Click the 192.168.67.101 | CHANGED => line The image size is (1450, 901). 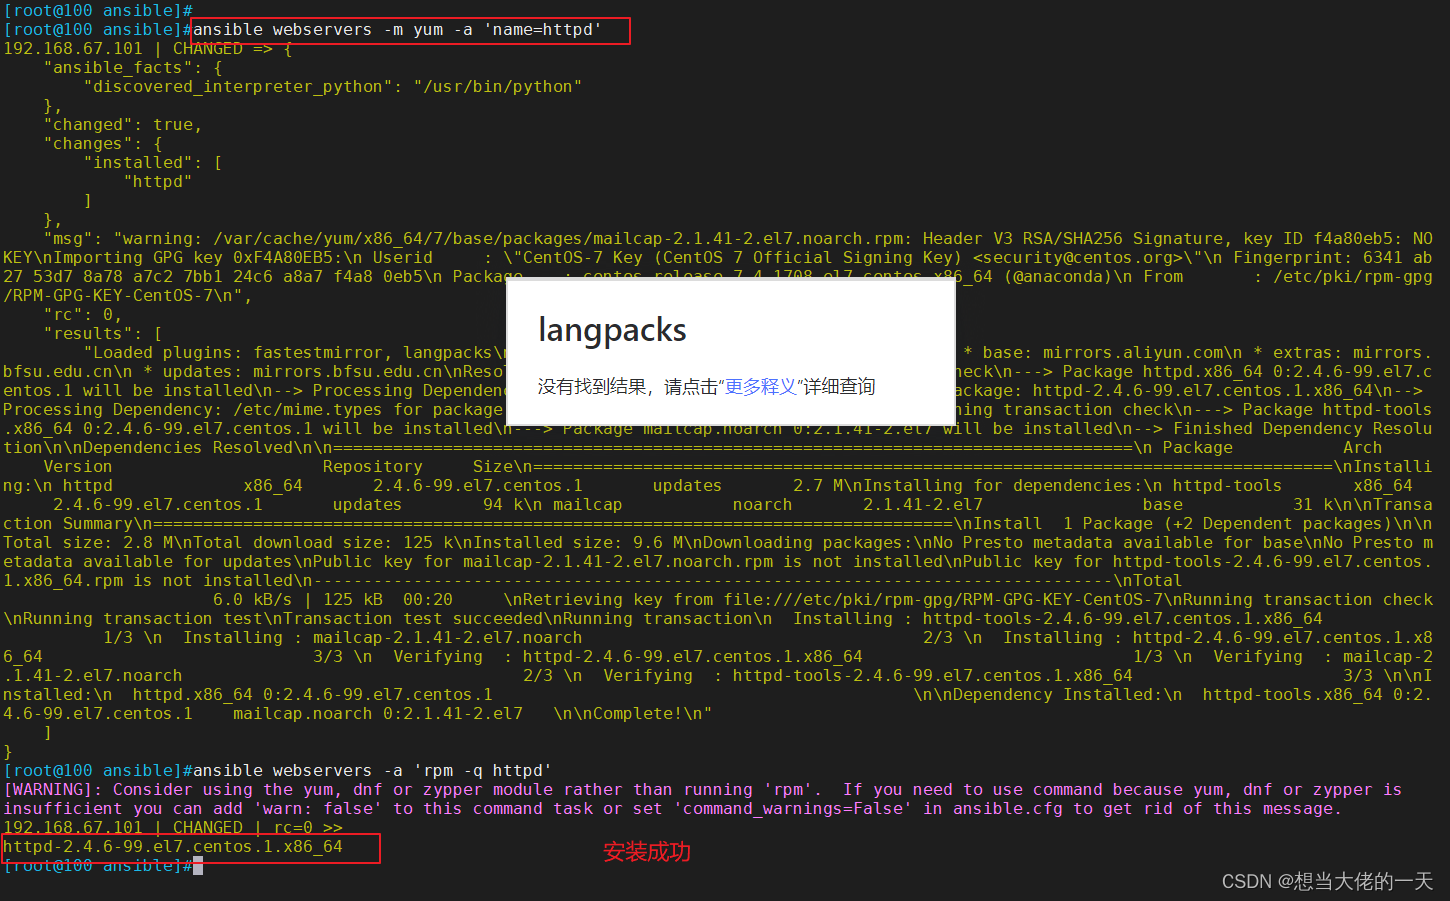(x=148, y=49)
